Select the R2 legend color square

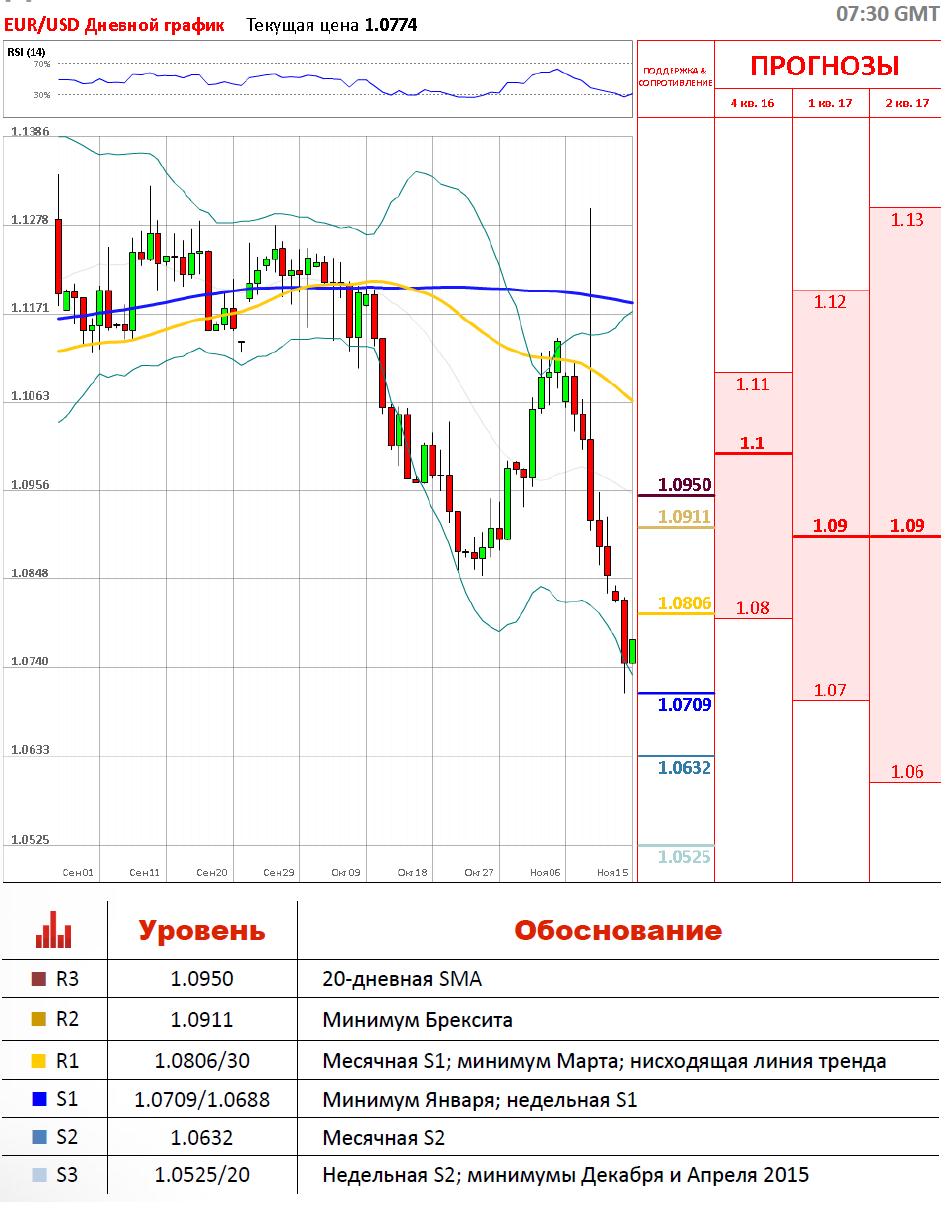click(39, 1020)
